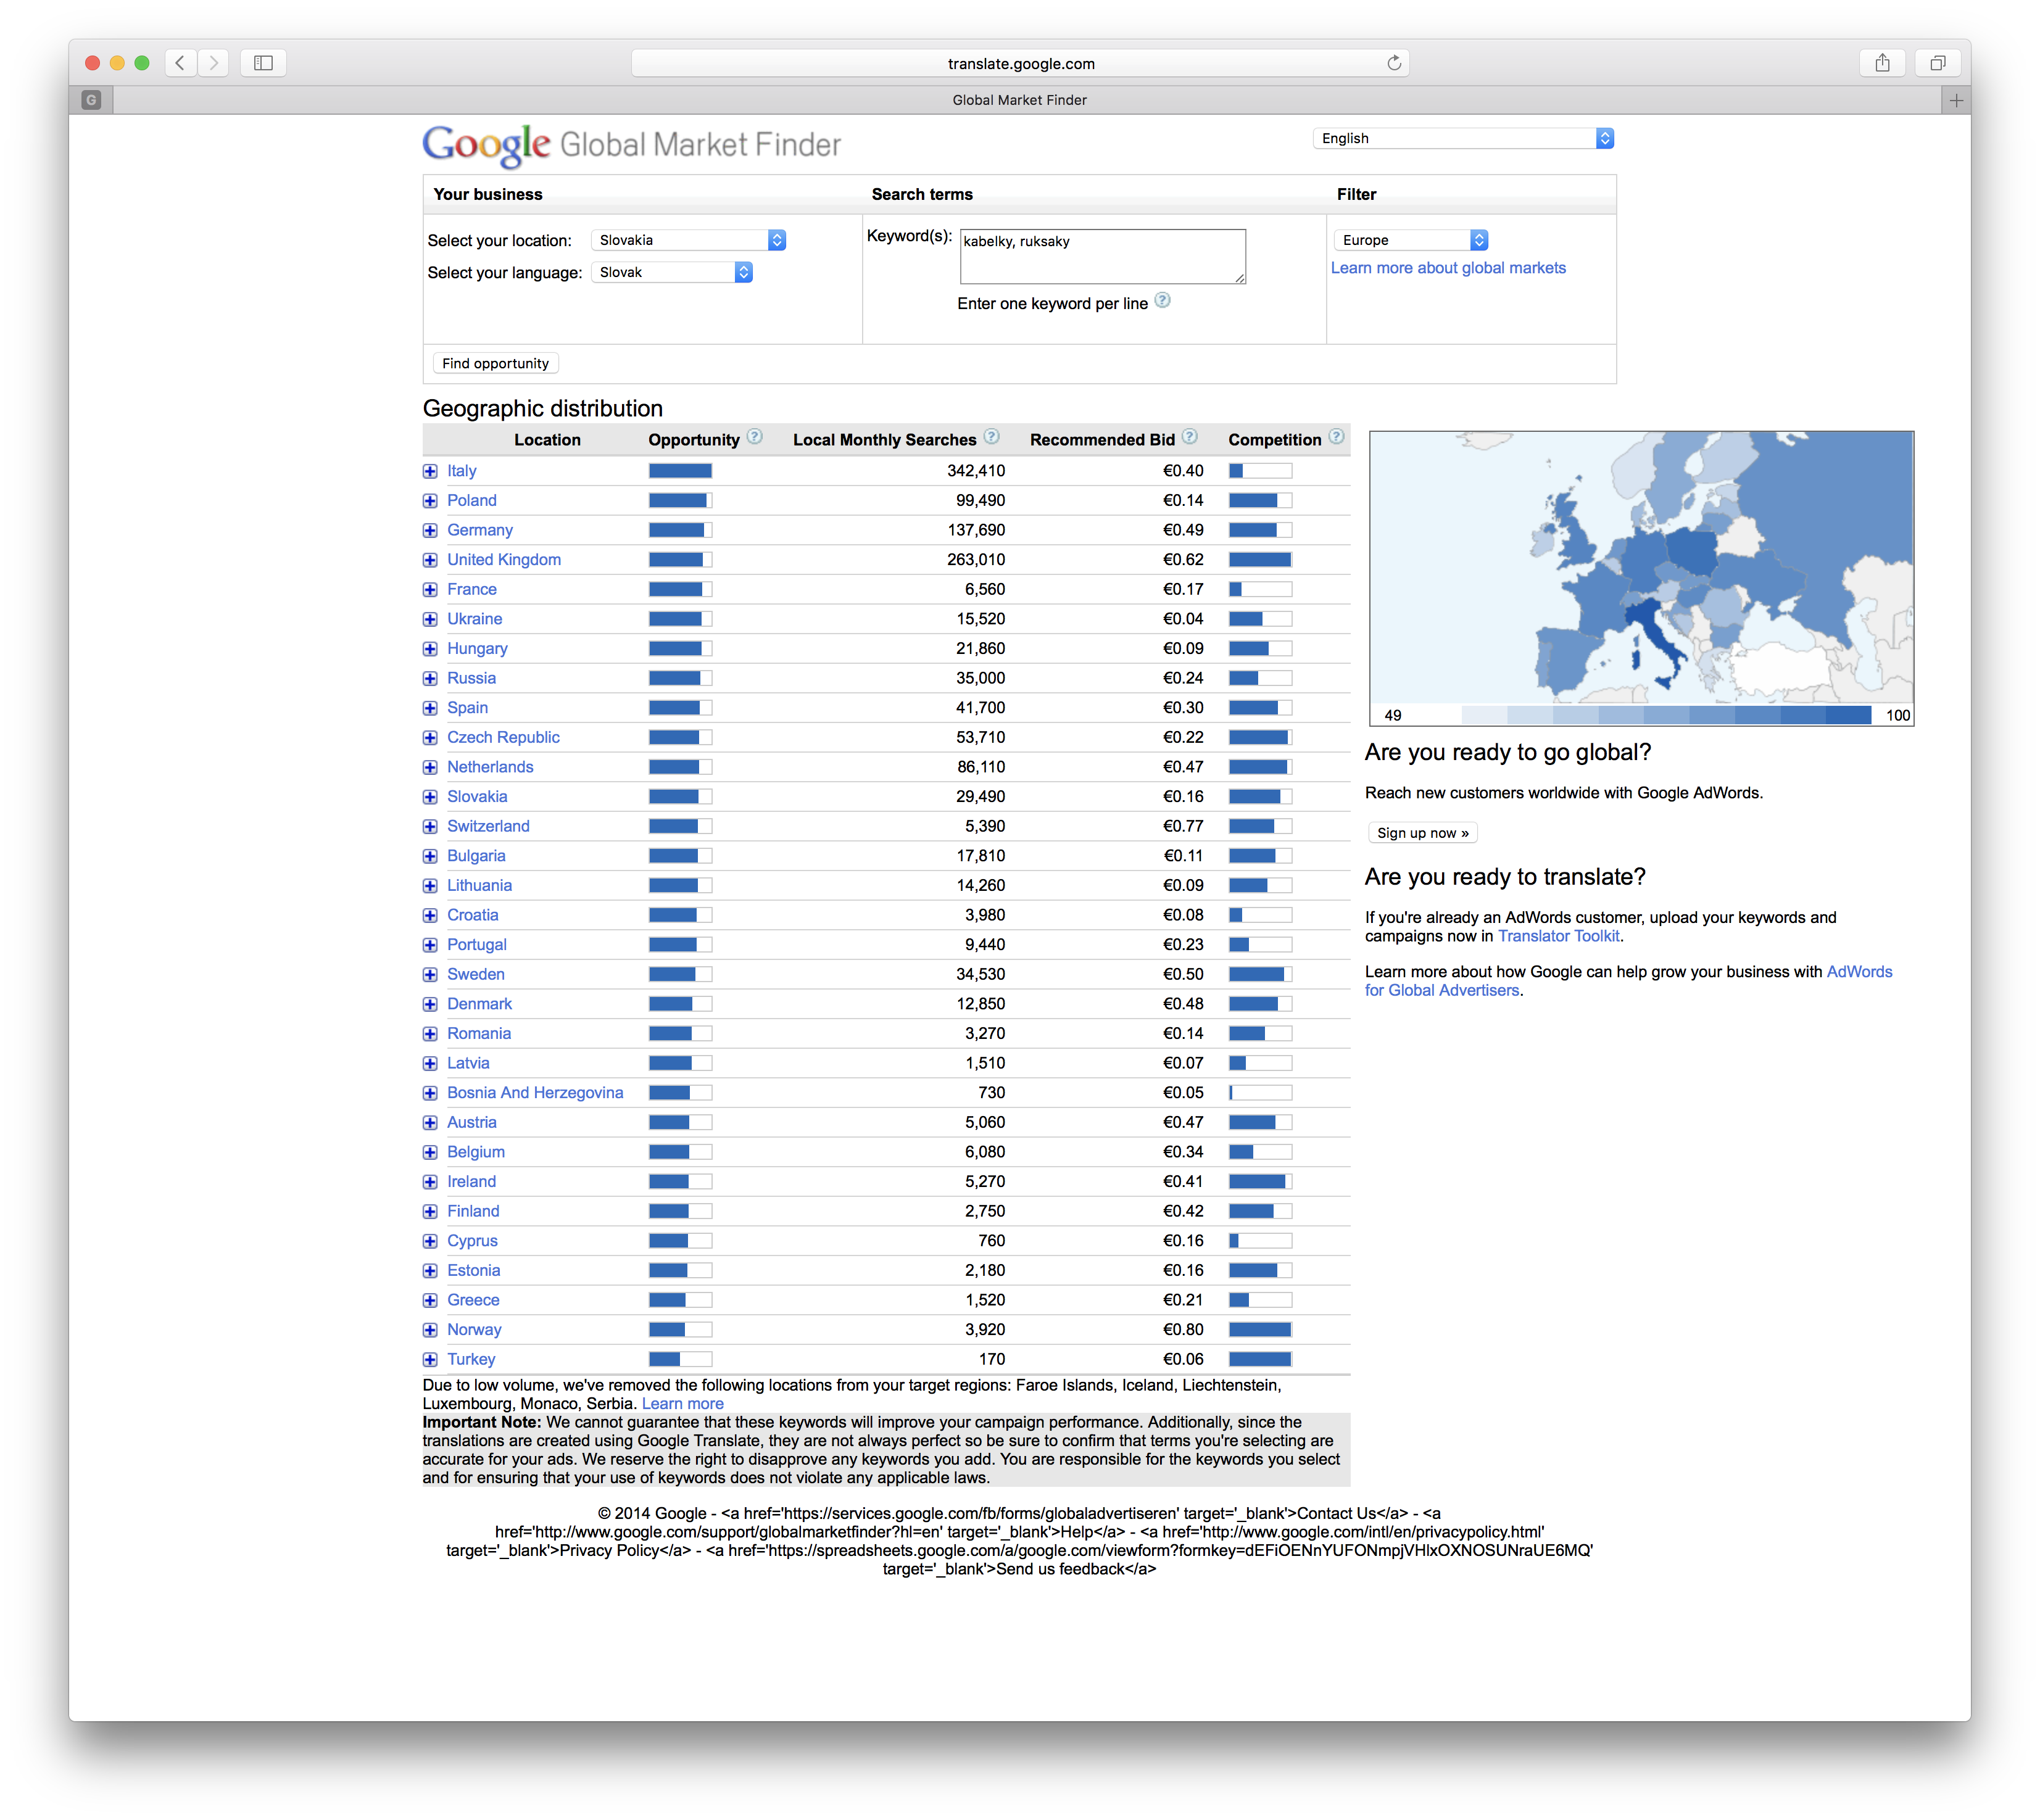Click help icon beside Local Monthly Searches

[991, 437]
